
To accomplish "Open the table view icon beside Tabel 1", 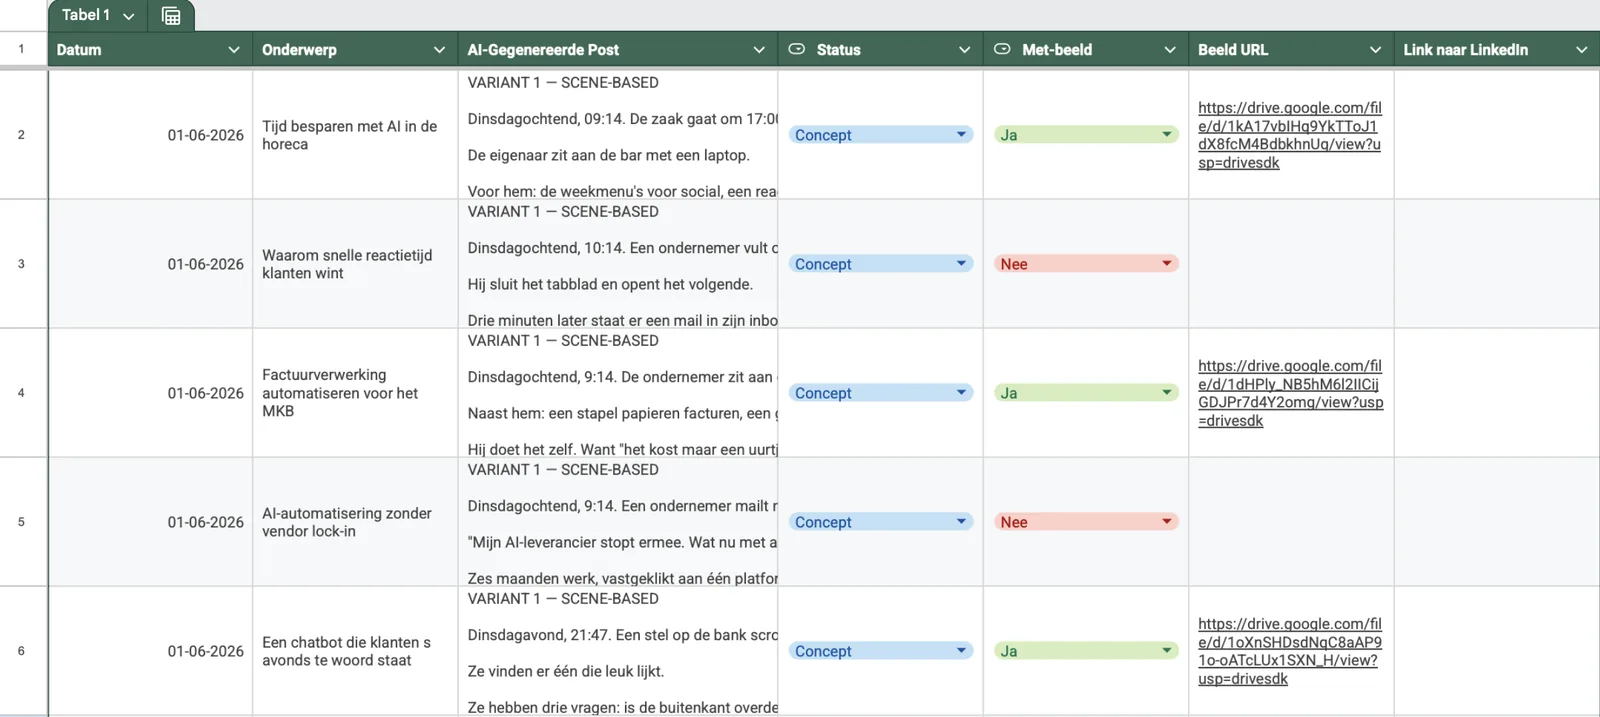I will pos(171,16).
